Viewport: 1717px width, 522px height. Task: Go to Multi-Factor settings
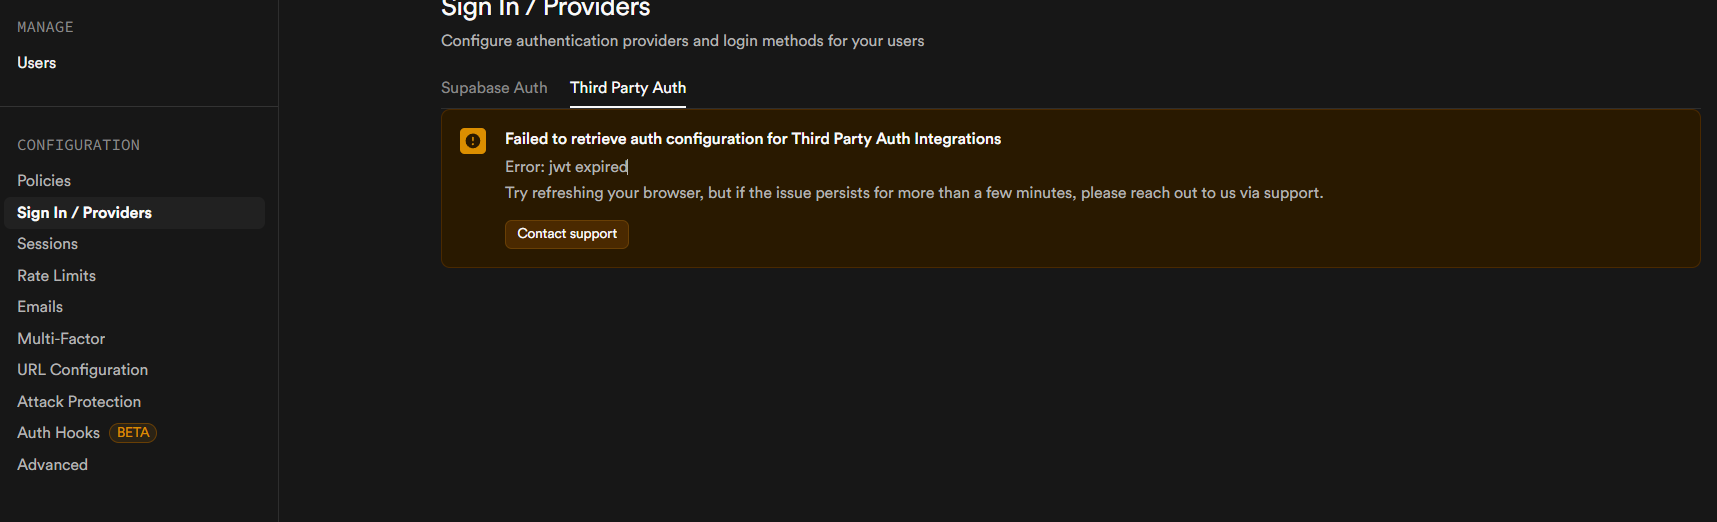coord(61,339)
